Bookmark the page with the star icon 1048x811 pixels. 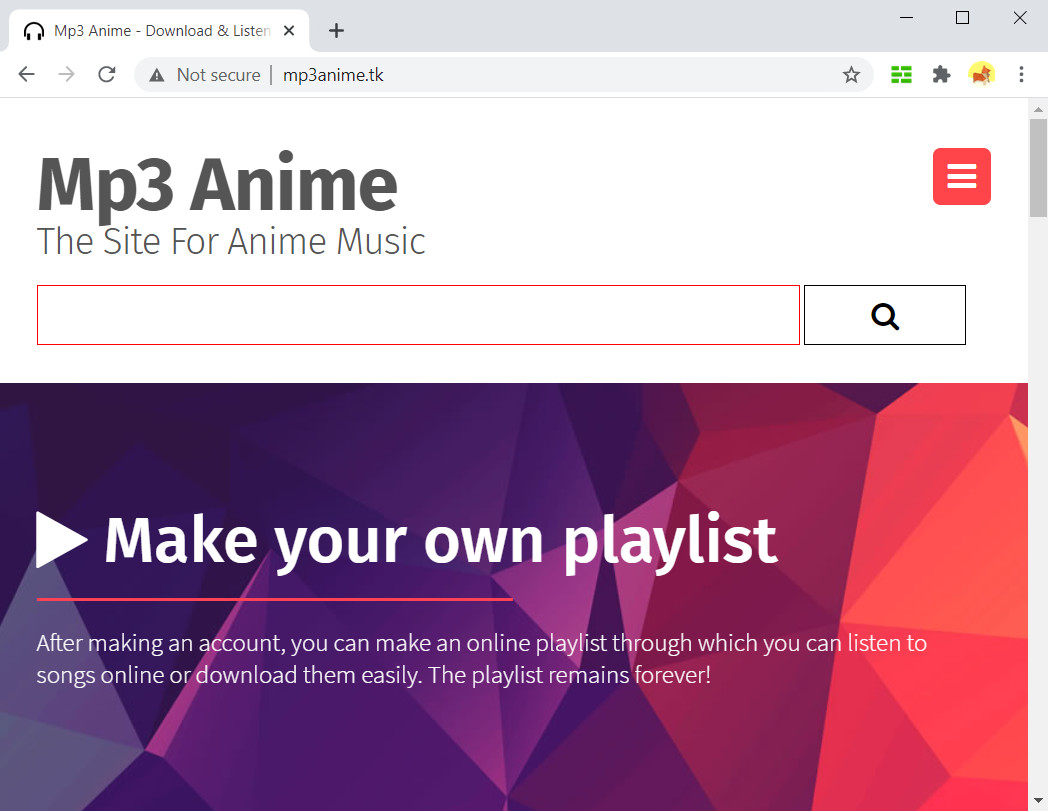[851, 74]
